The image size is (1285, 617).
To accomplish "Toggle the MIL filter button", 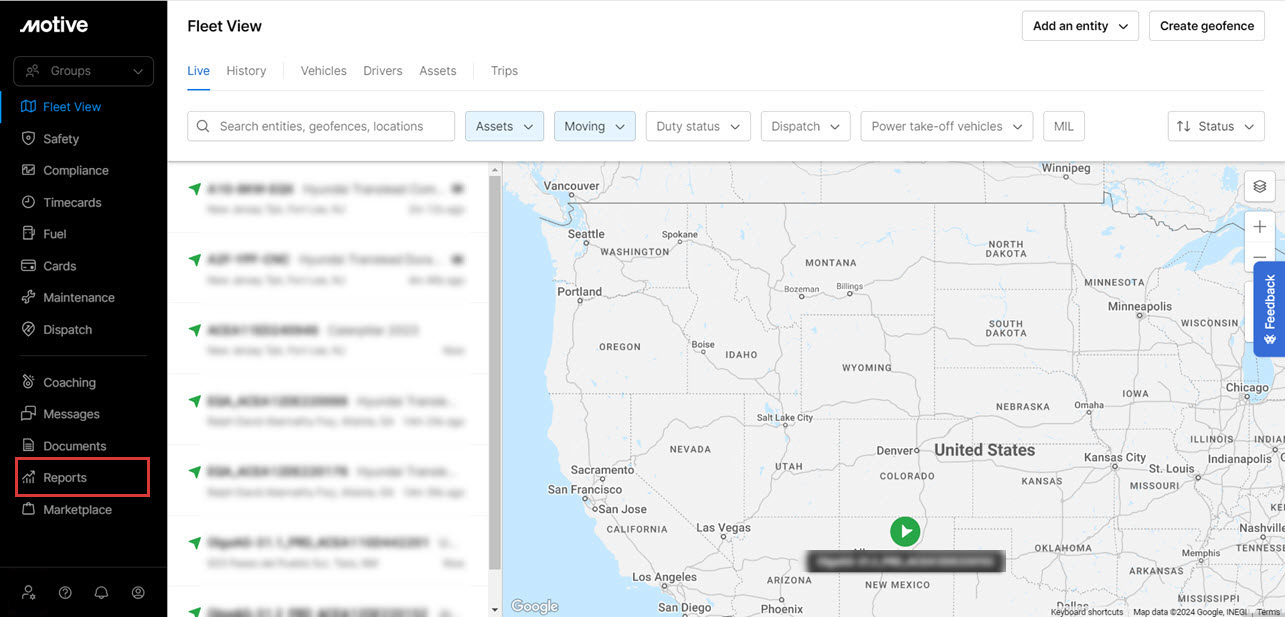I will click(x=1063, y=126).
